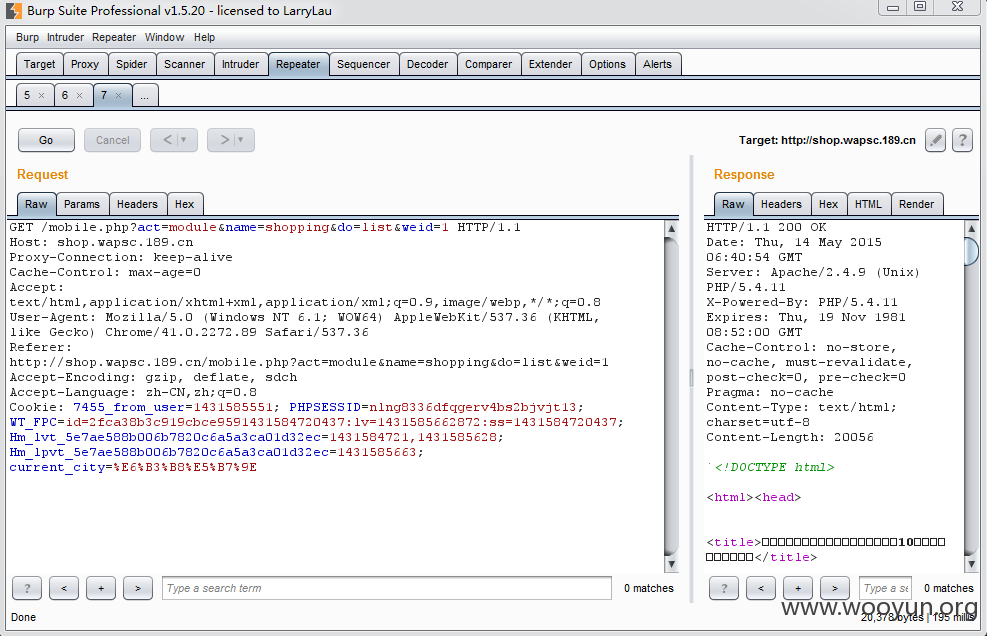Select Repeater sub-tab 5
The height and width of the screenshot is (636, 987).
27,95
